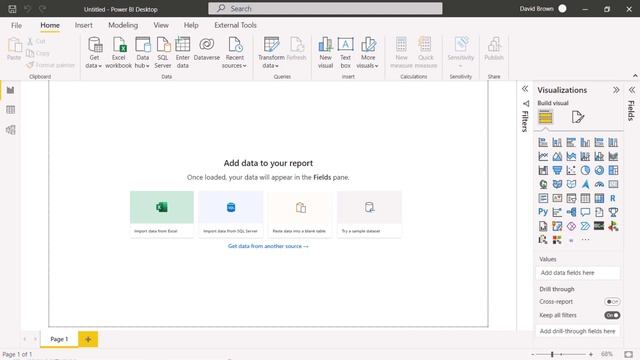This screenshot has width=640, height=360.
Task: Click the Enter data icon
Action: pyautogui.click(x=182, y=44)
